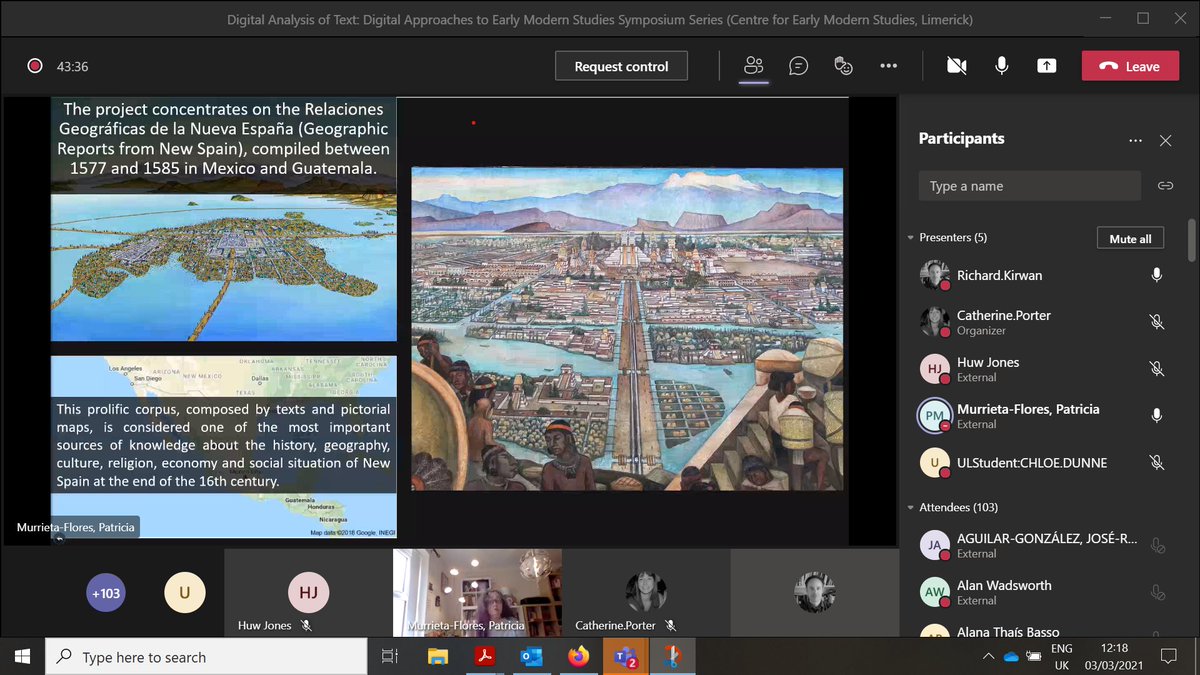Image resolution: width=1200 pixels, height=675 pixels.
Task: Open the Snipping tool on the taskbar
Action: pyautogui.click(x=672, y=657)
